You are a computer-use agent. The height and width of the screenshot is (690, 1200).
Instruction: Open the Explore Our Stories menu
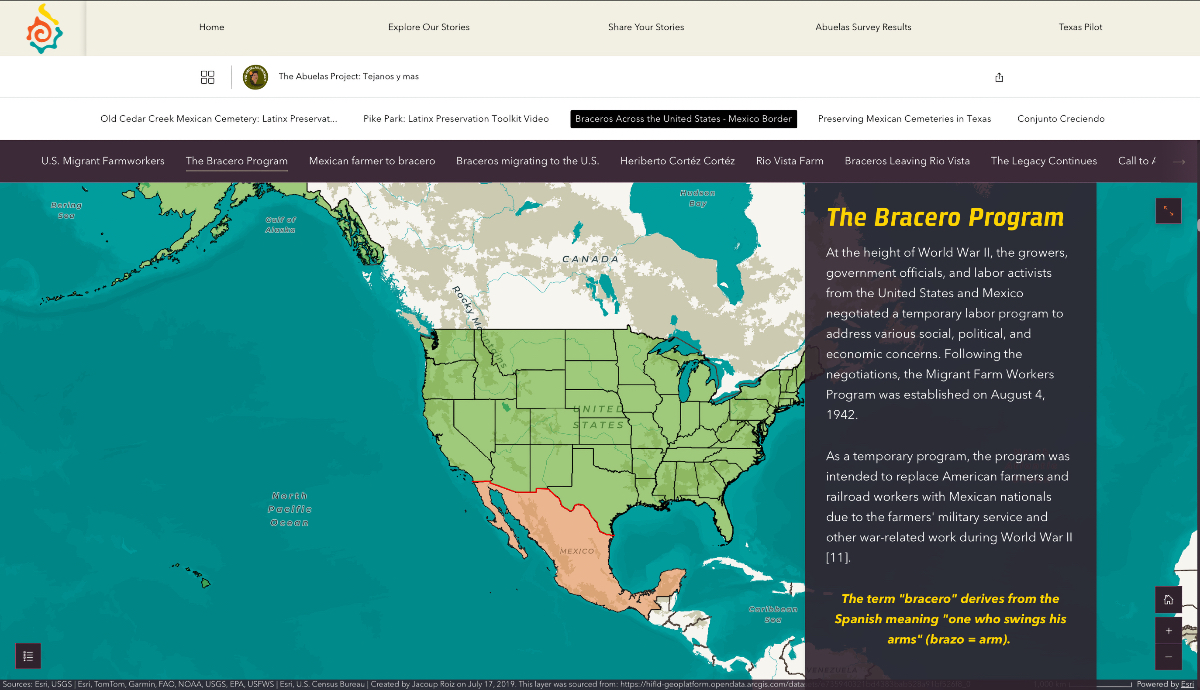click(428, 27)
